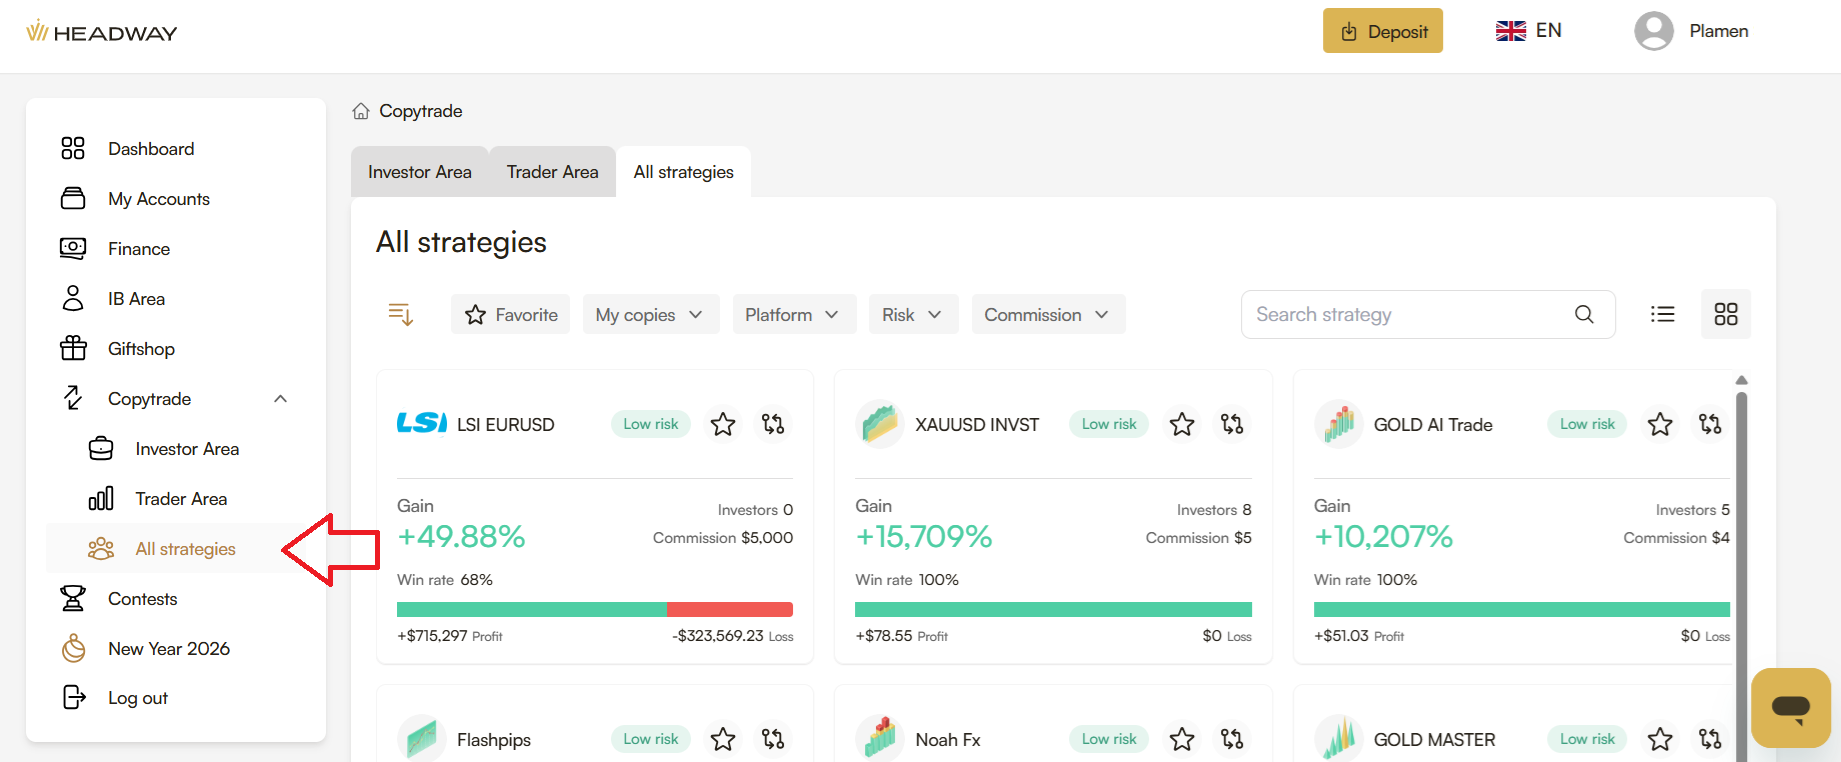The height and width of the screenshot is (762, 1841).
Task: Click the Noah Fx avatar thumbnail
Action: point(880,739)
